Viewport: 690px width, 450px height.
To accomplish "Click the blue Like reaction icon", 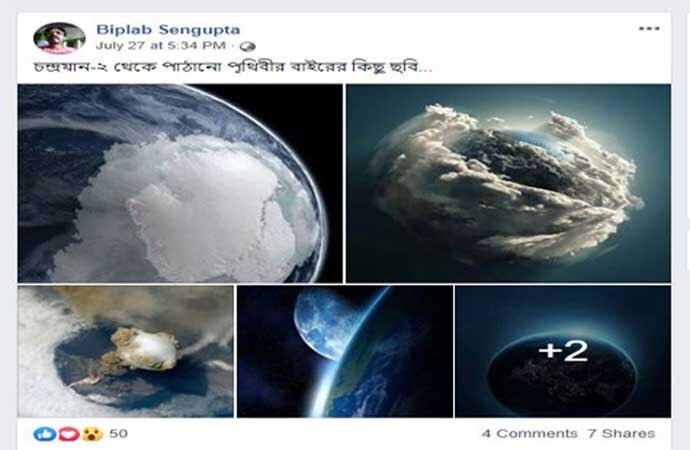I will pos(44,434).
